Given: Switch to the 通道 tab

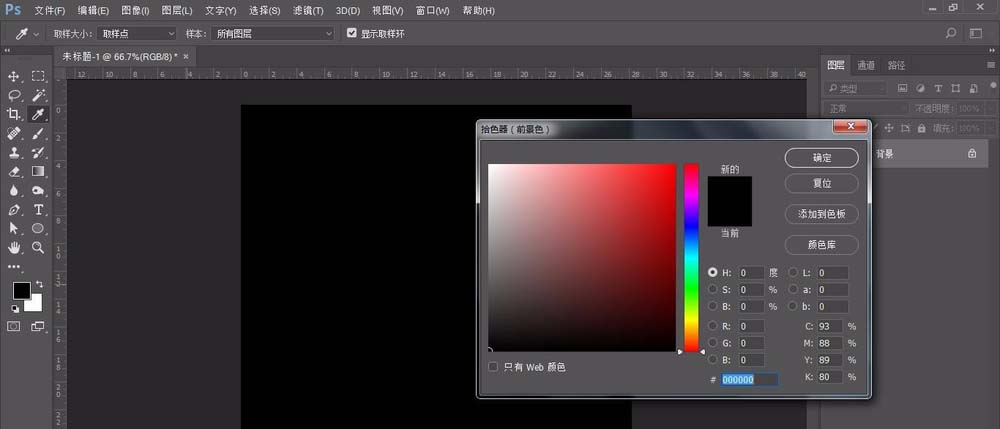Looking at the screenshot, I should tap(866, 65).
